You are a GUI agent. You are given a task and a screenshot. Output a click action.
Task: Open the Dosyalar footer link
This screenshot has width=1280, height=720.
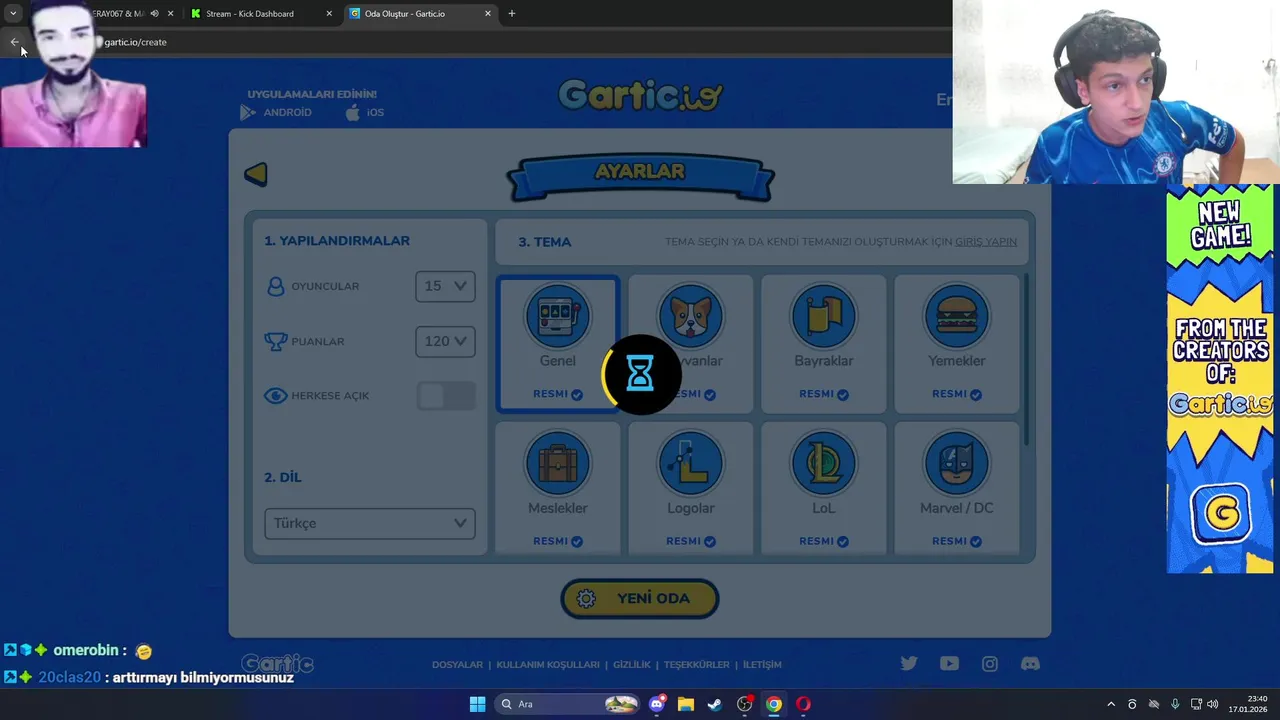(457, 664)
